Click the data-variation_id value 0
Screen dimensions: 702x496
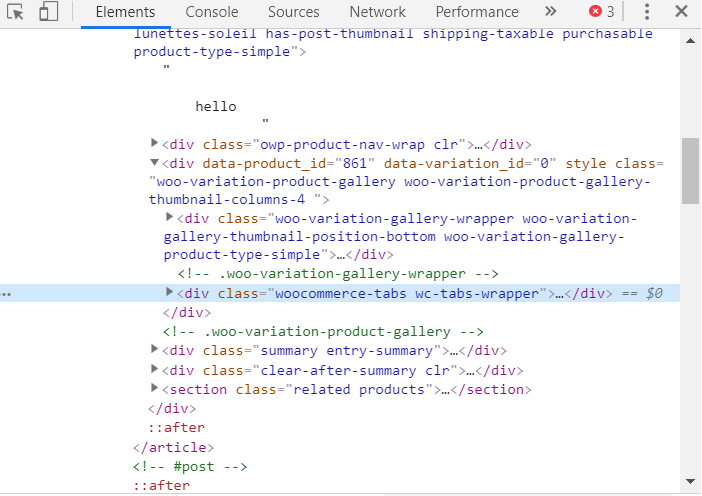pos(544,163)
